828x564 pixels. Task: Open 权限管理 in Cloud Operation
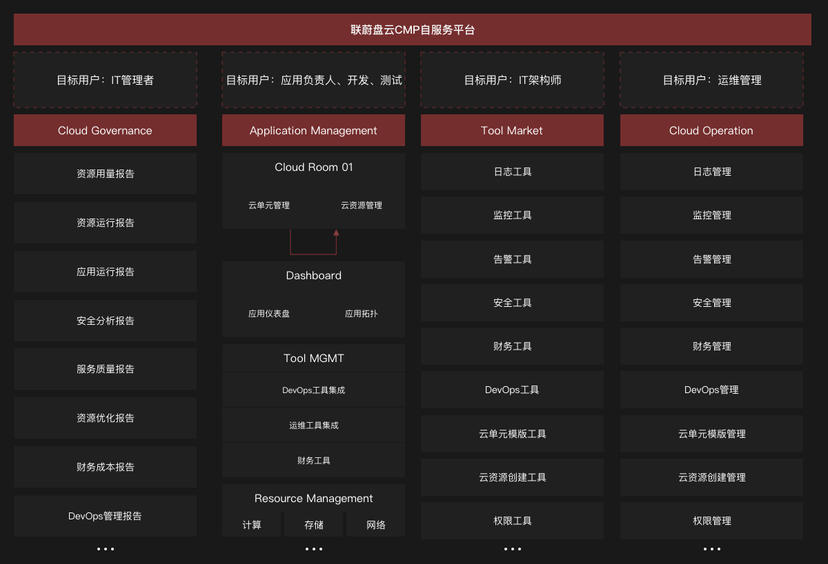pyautogui.click(x=711, y=521)
